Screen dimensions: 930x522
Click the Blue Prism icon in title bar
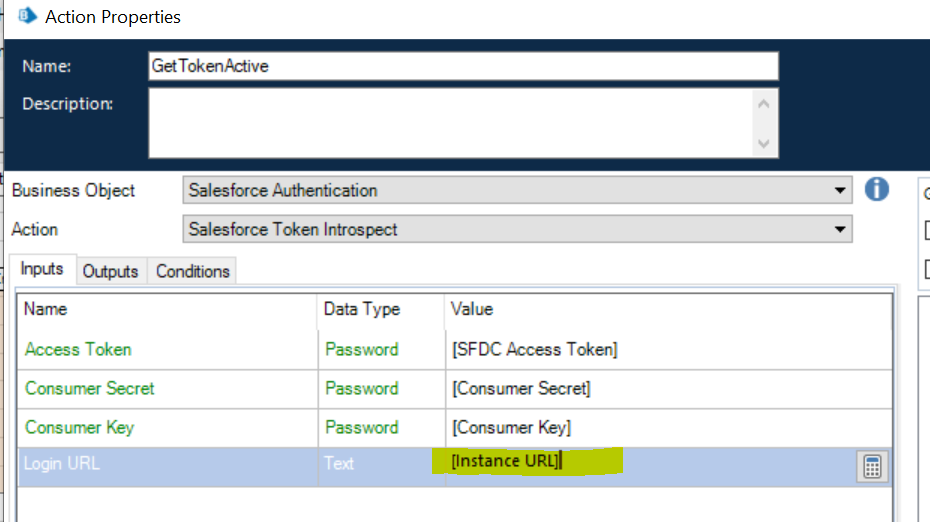[28, 17]
